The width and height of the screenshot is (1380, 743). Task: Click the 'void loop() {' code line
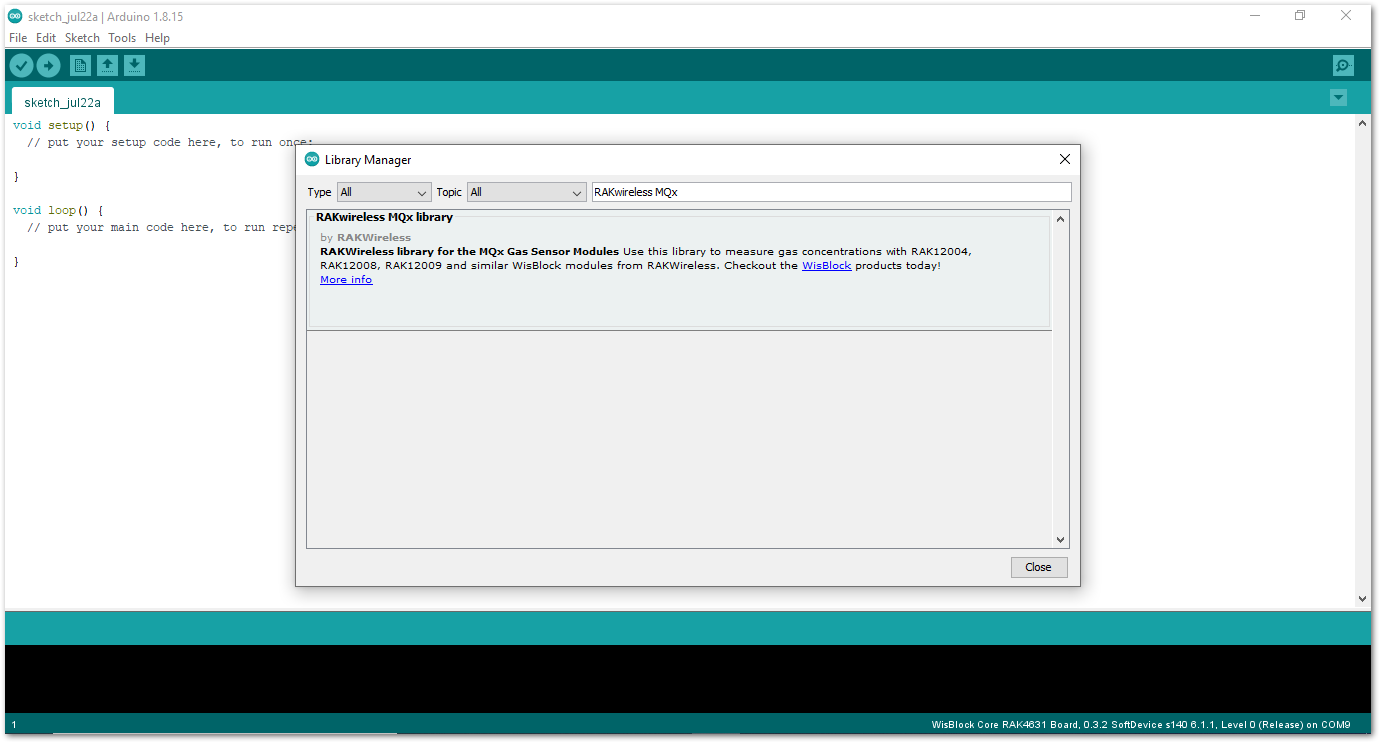[x=58, y=211]
